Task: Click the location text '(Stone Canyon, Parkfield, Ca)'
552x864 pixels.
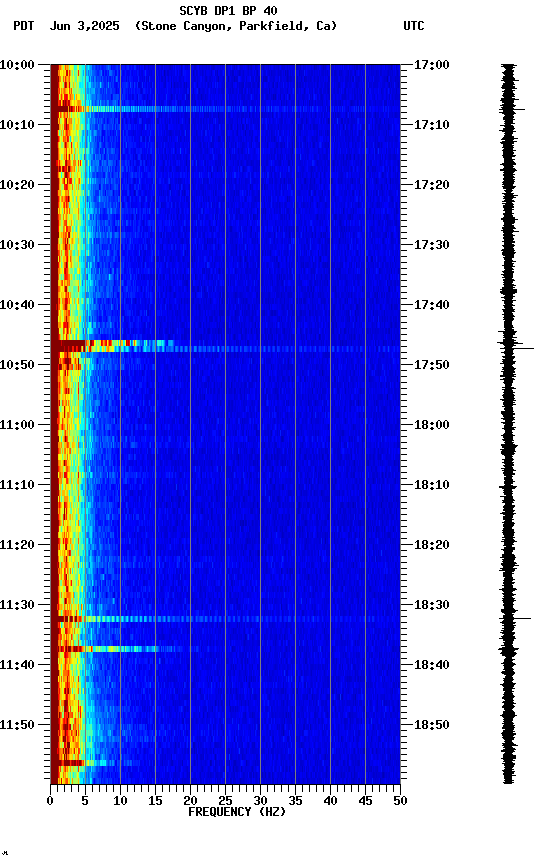Action: [236, 26]
